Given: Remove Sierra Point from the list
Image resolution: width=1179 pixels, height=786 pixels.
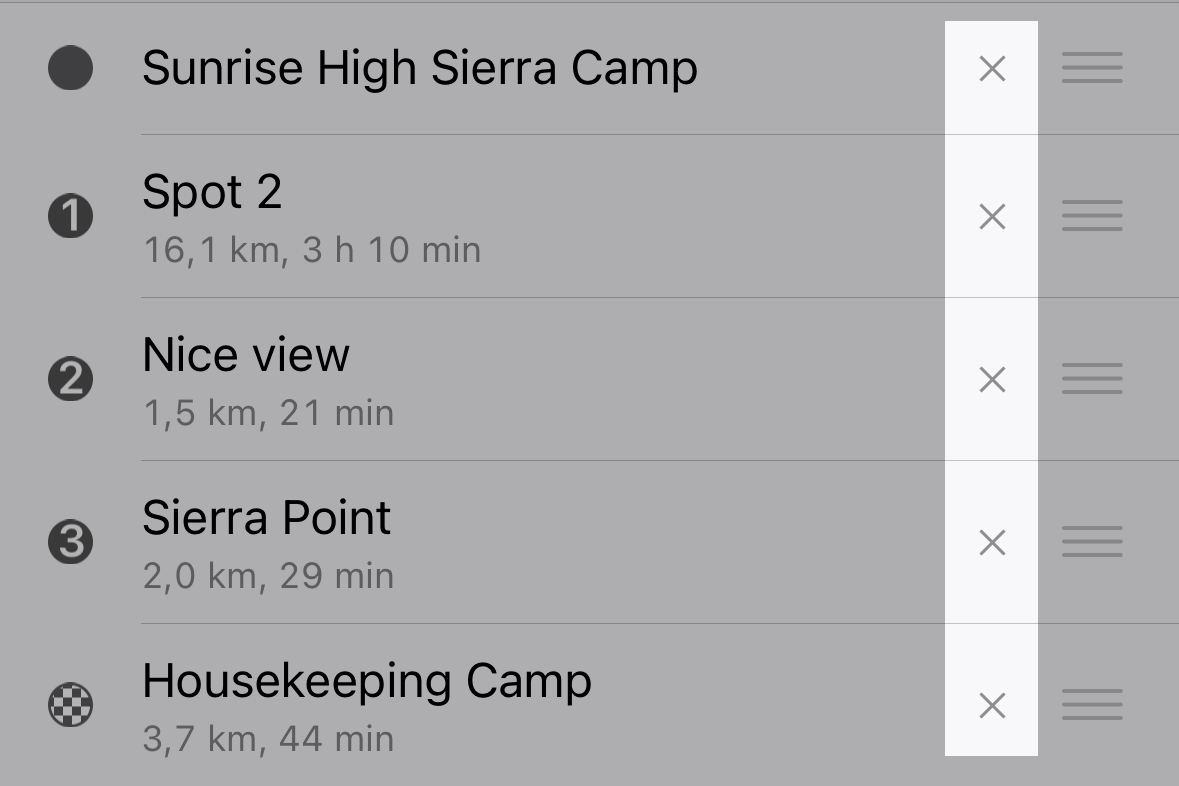Looking at the screenshot, I should point(991,542).
